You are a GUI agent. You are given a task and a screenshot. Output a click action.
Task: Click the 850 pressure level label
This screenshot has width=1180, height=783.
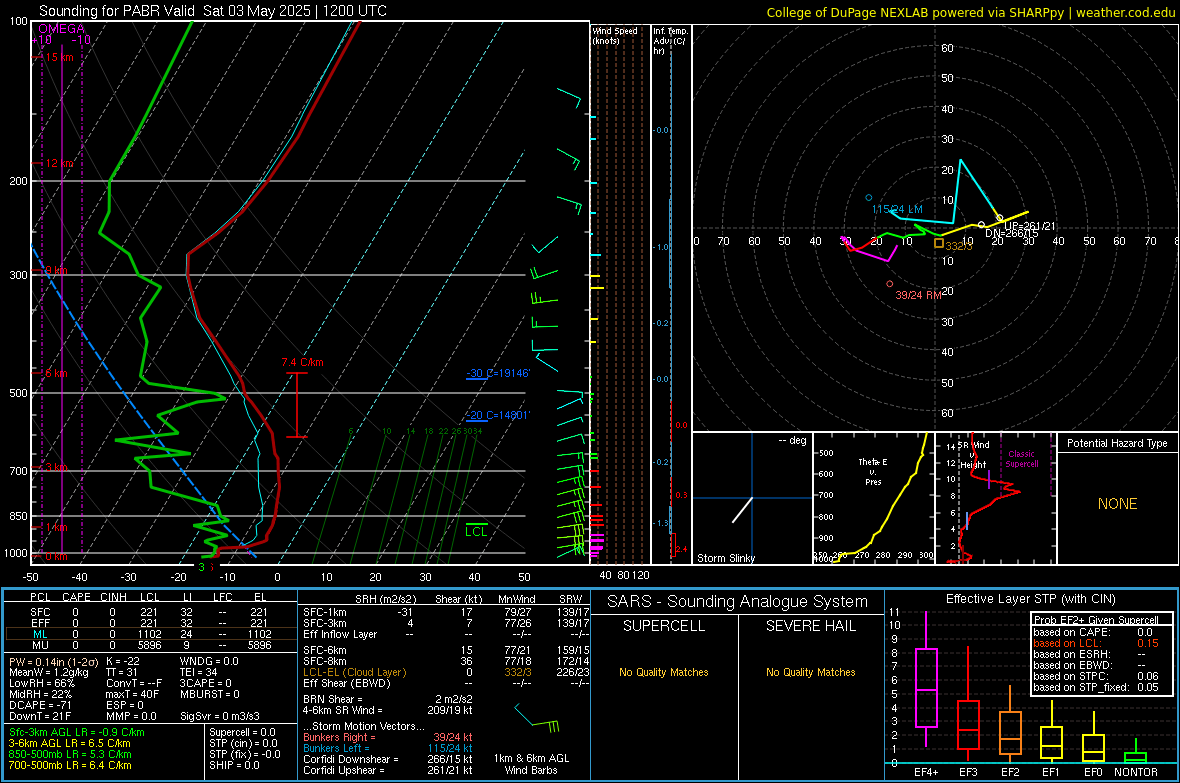18,516
